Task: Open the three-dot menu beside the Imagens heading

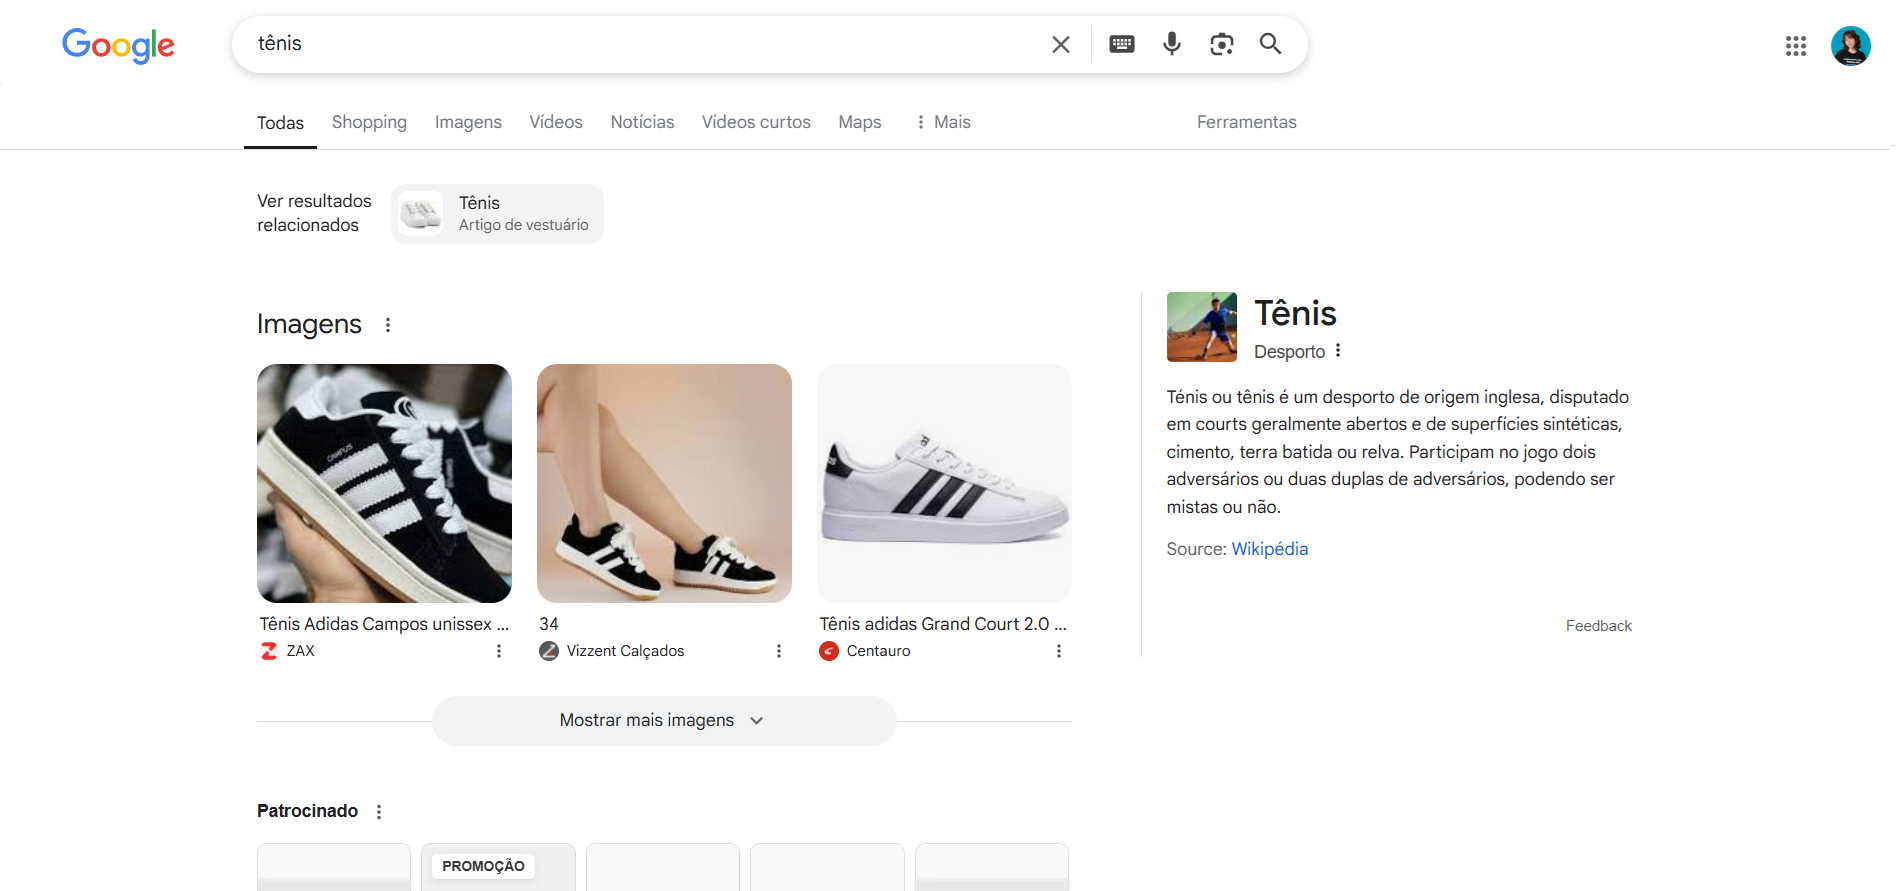Action: (x=388, y=325)
